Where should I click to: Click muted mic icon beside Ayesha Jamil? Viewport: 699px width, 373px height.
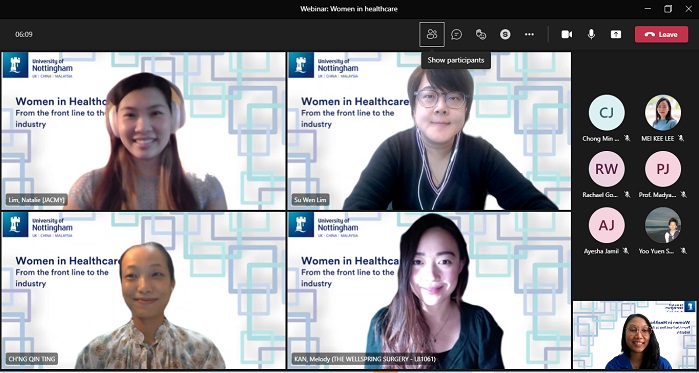[x=626, y=251]
